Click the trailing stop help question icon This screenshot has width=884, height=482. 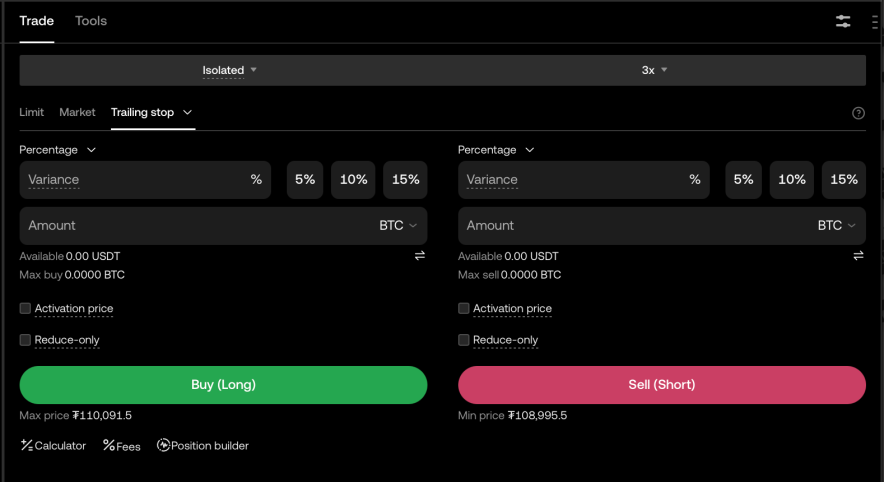click(x=858, y=113)
